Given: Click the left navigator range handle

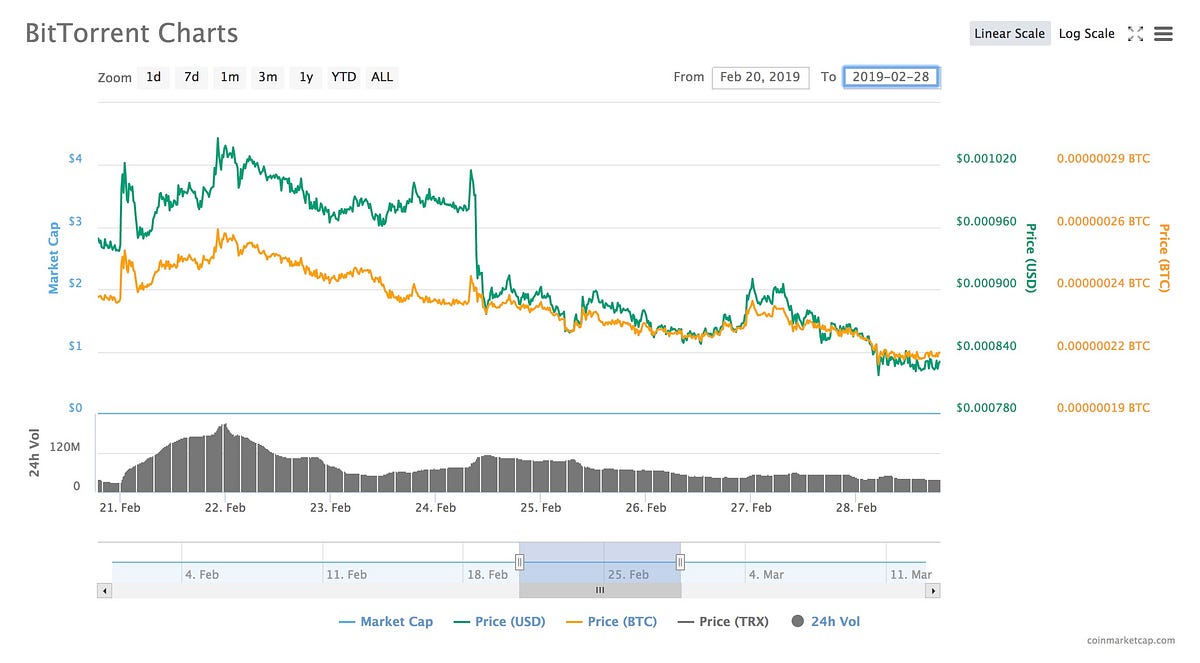Looking at the screenshot, I should point(520,562).
